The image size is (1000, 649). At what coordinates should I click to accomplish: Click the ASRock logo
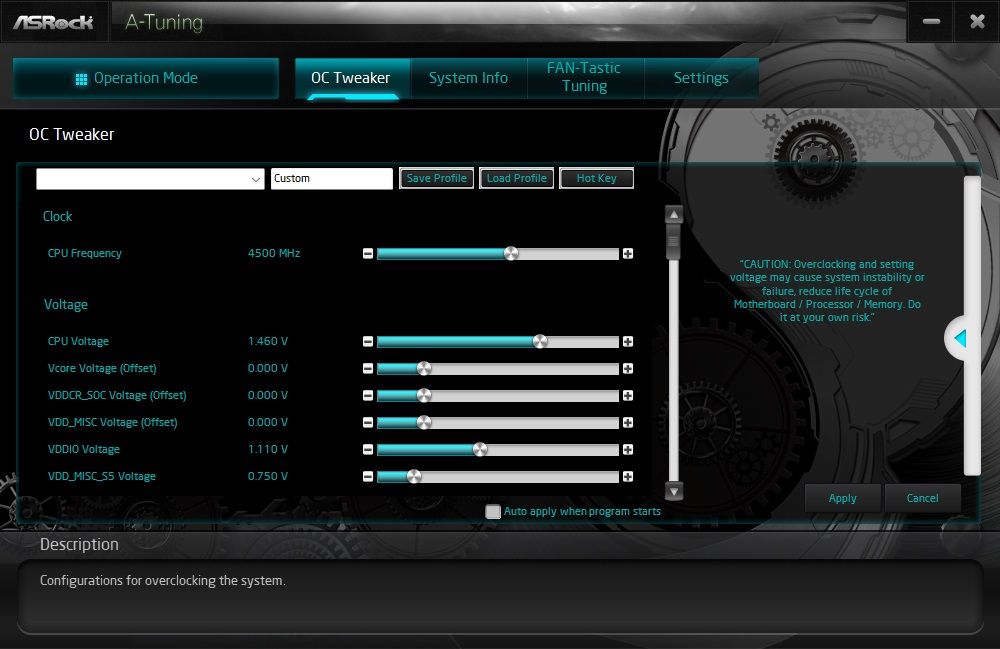coord(54,22)
